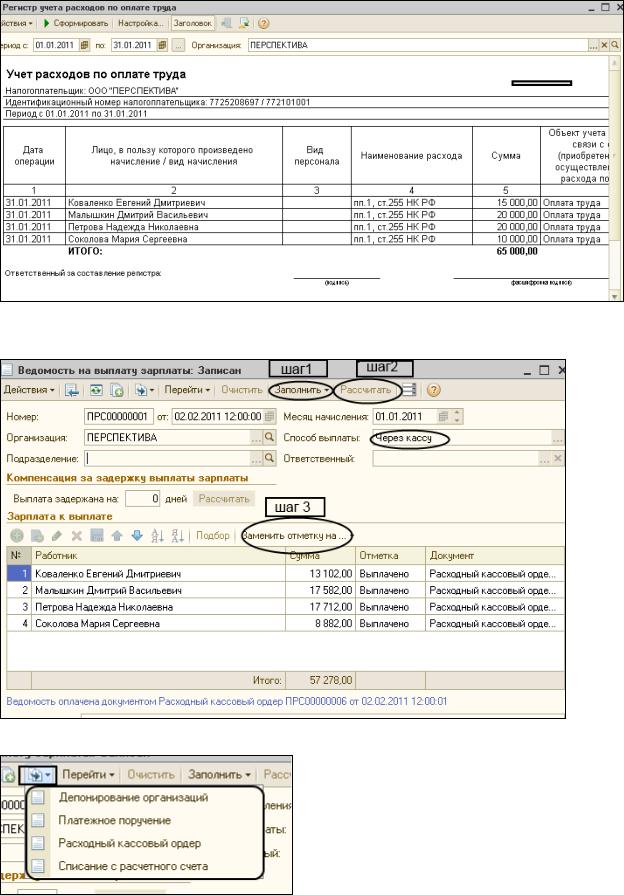
Task: Select the row Малышкин Дмитрий Васильевич in the Ведомость
Action: point(285,591)
